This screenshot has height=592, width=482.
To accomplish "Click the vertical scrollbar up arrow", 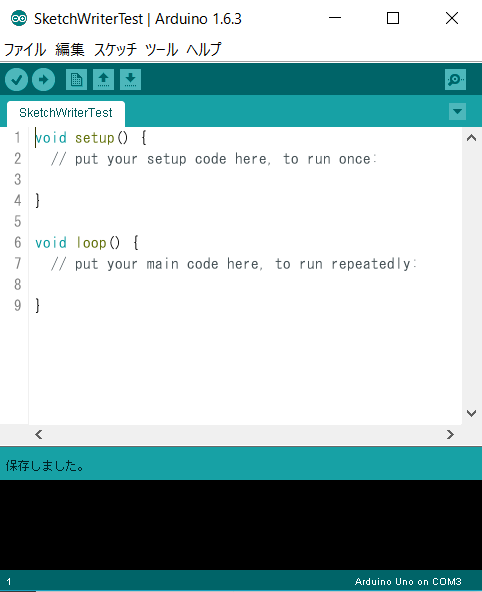I will tap(471, 138).
